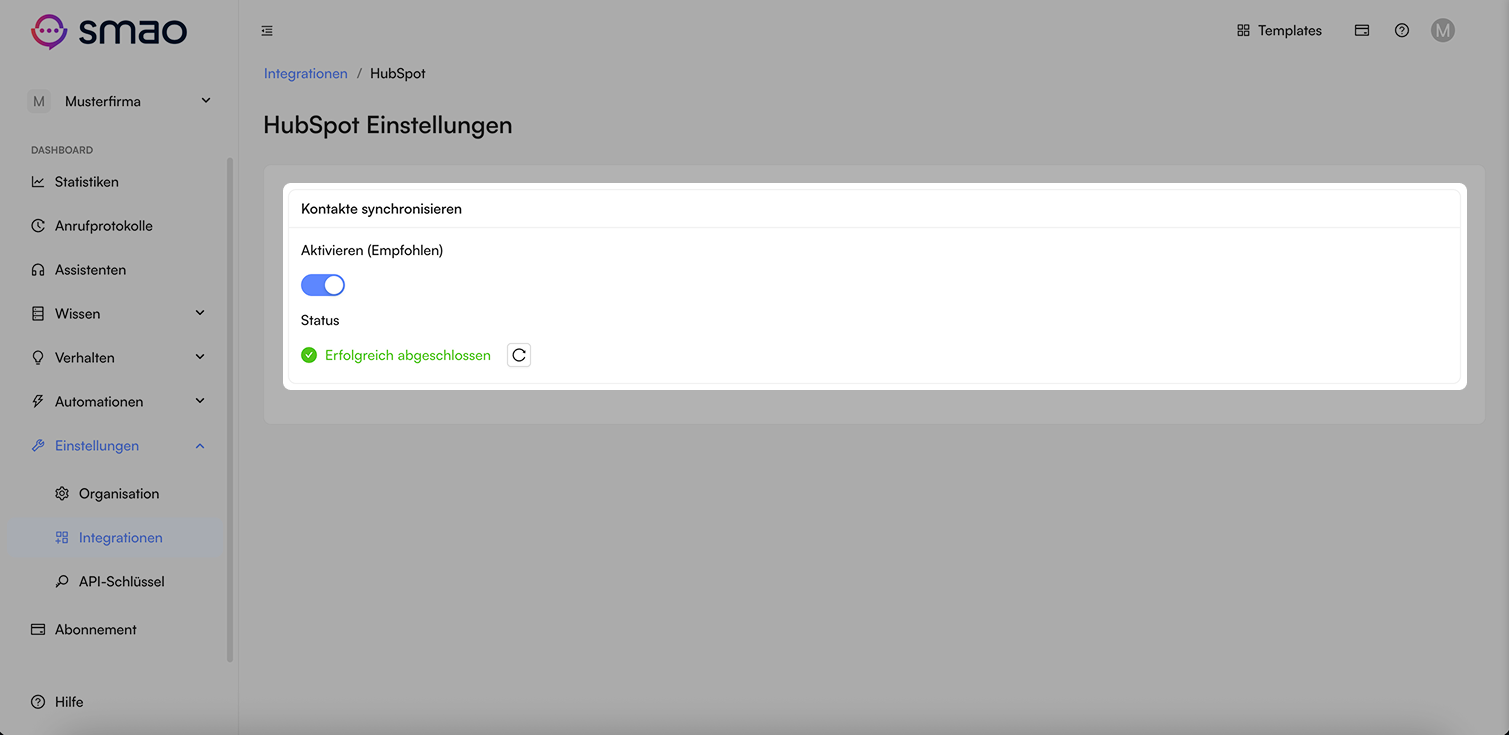The image size is (1509, 735).
Task: Refresh the sync status
Action: tap(519, 355)
